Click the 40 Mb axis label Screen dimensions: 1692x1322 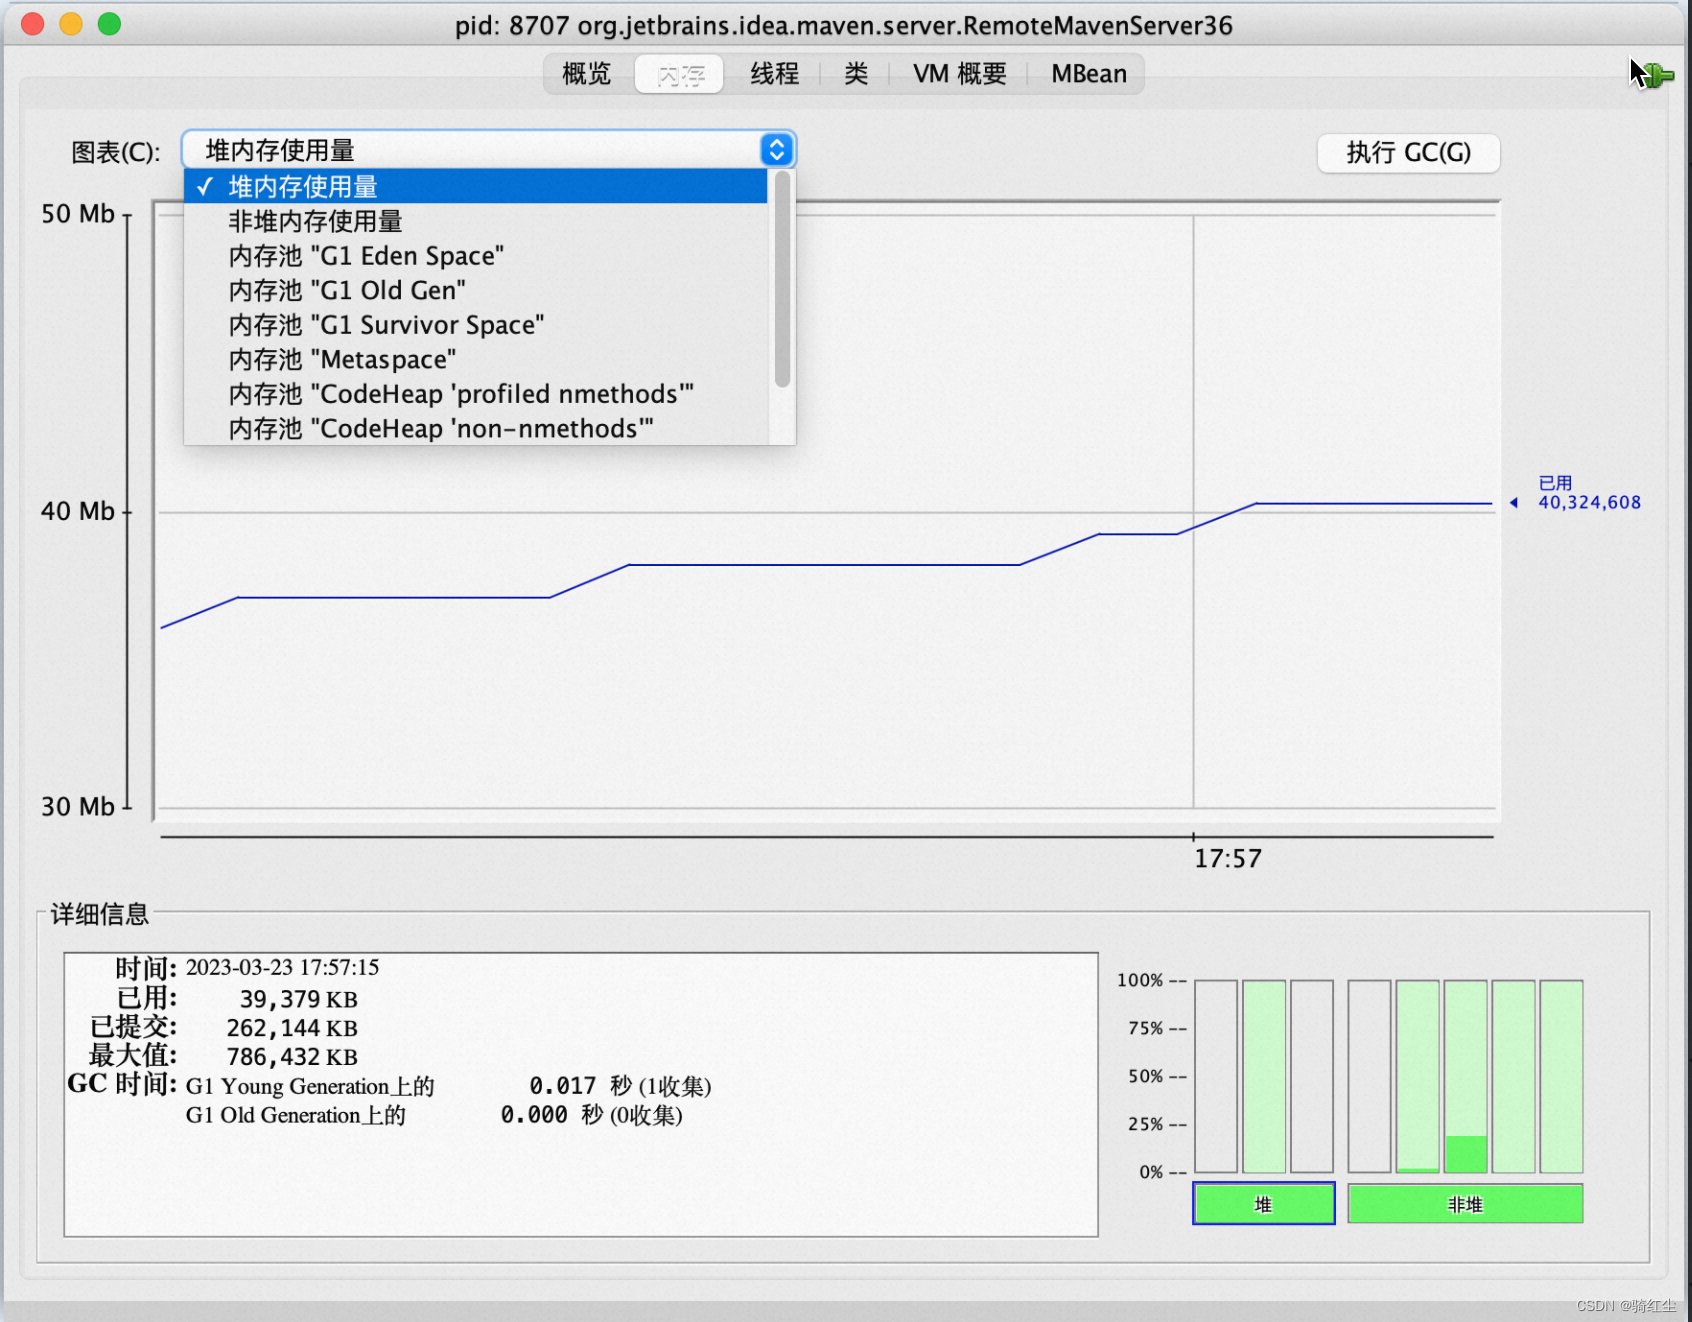78,511
